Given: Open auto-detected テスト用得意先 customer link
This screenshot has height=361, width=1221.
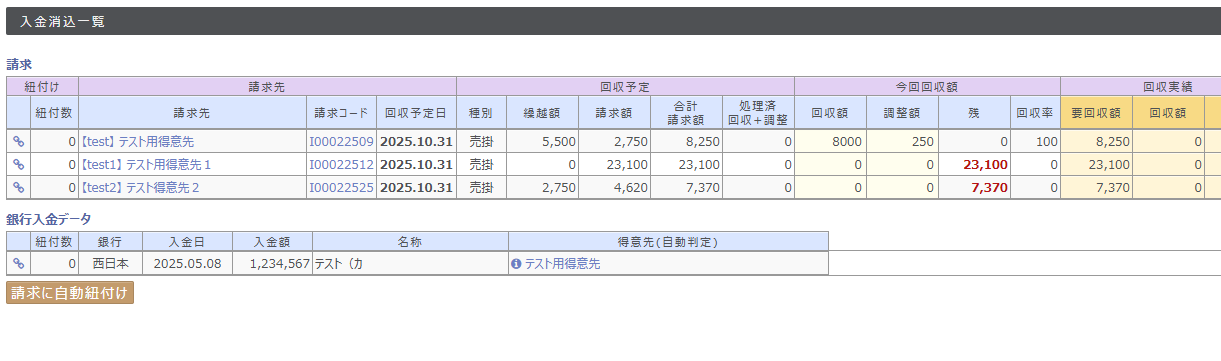Looking at the screenshot, I should (563, 264).
